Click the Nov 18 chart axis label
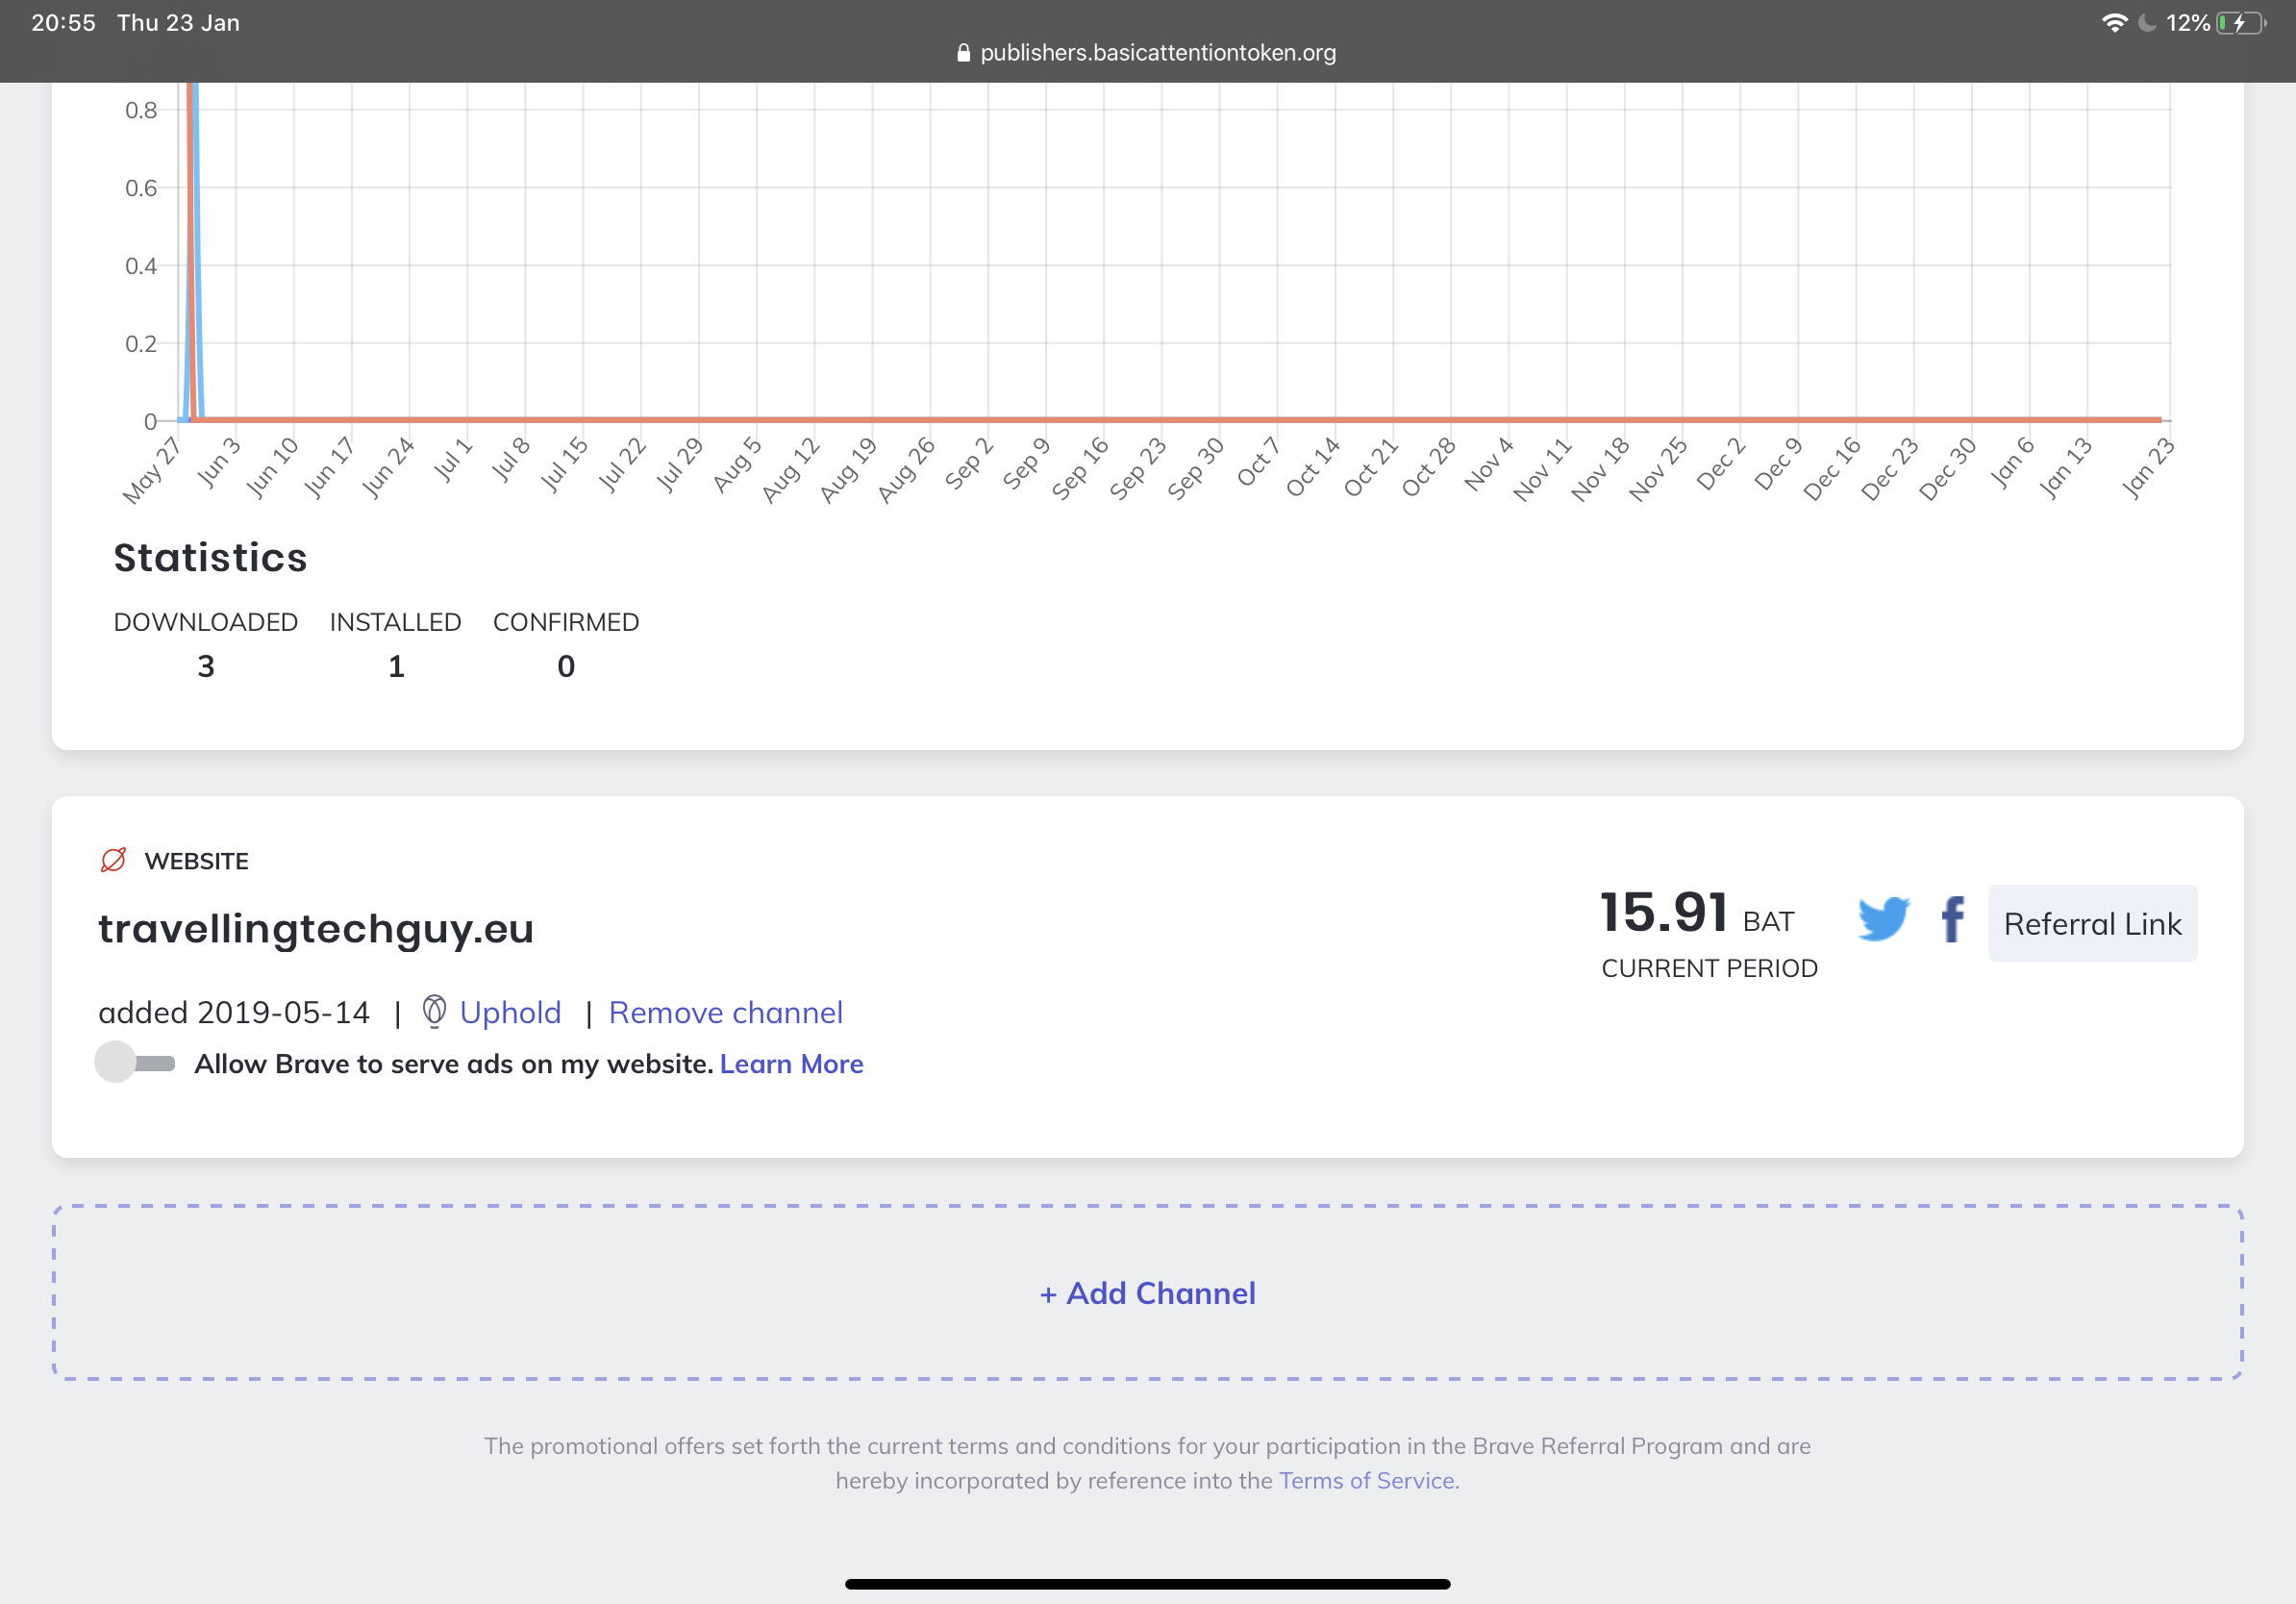Screen dimensions: 2296x1604 (x=1600, y=469)
